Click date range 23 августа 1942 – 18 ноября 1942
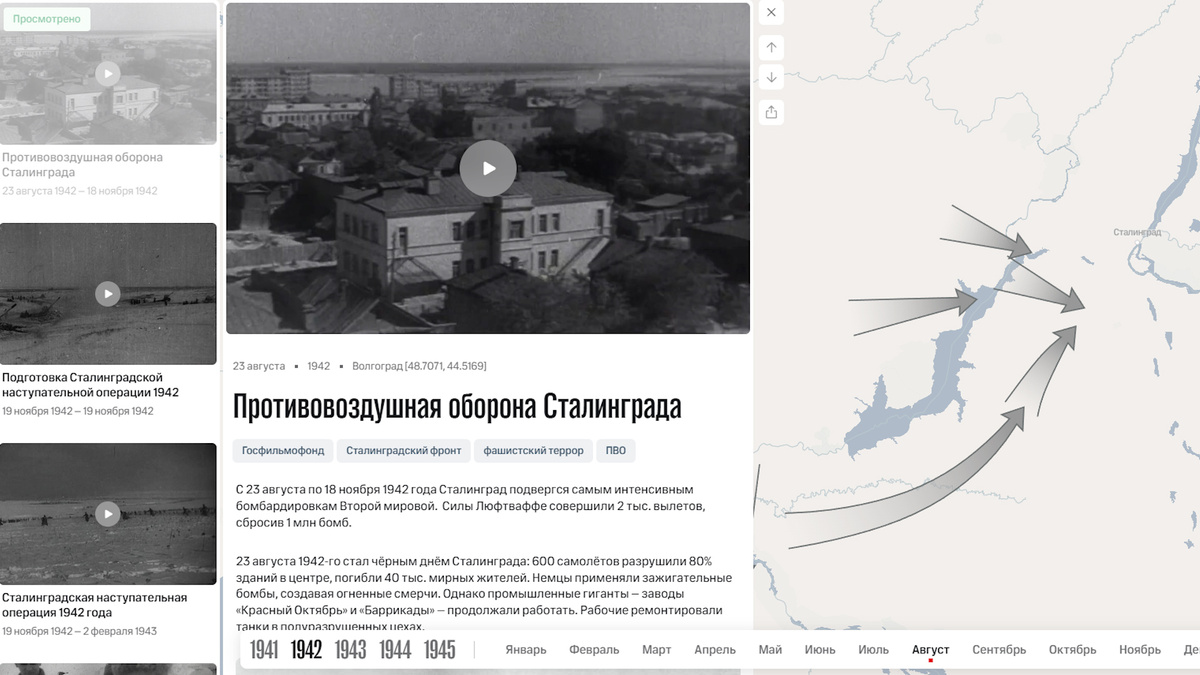 click(80, 191)
